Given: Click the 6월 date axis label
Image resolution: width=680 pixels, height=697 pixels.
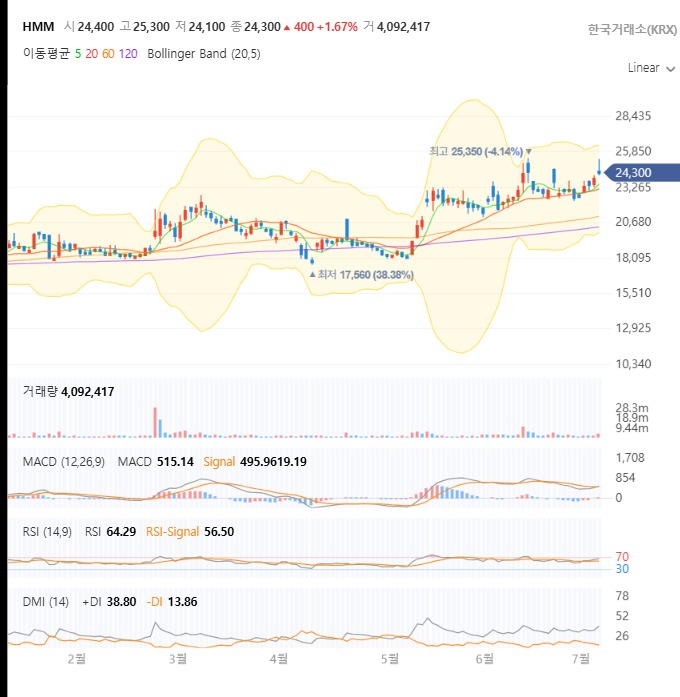Looking at the screenshot, I should click(x=484, y=659).
